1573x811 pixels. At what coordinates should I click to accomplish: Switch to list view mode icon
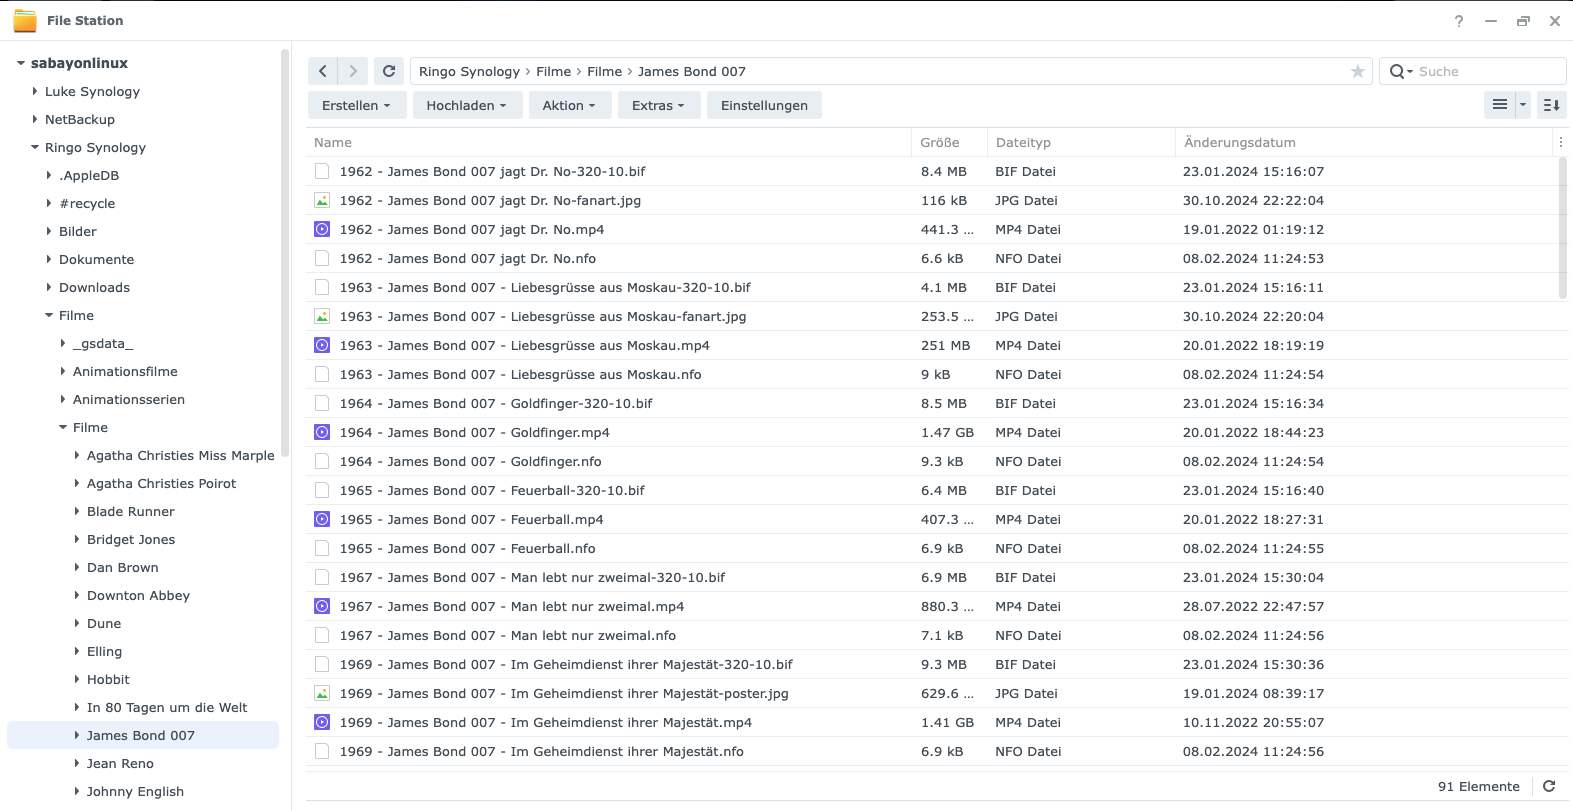[1499, 105]
